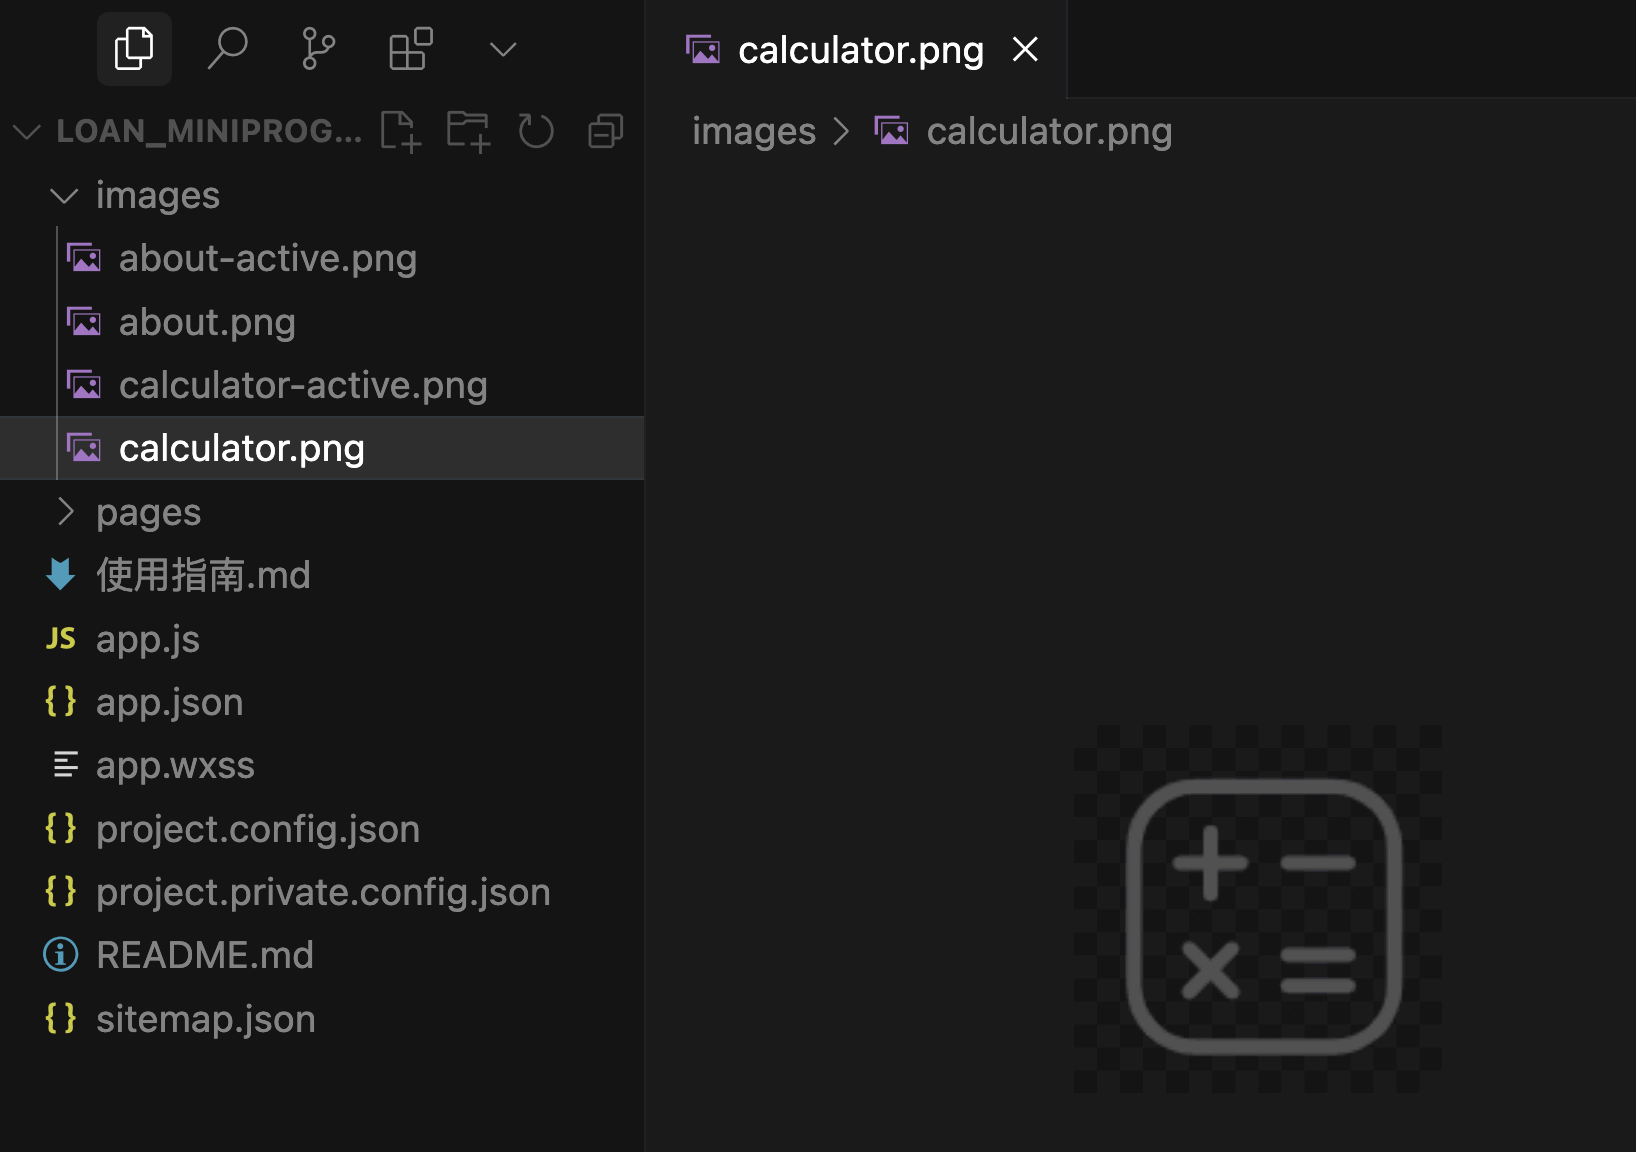
Task: Click the New Folder icon
Action: (468, 131)
